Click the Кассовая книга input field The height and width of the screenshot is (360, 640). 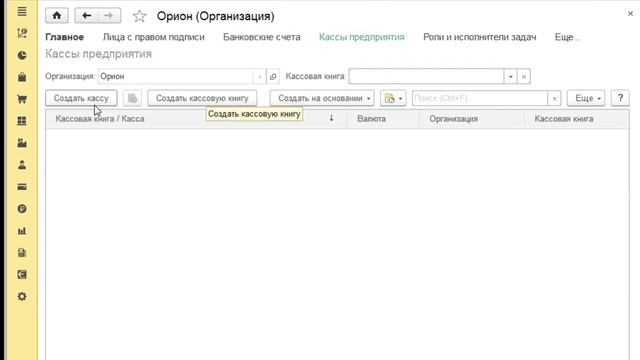[427, 76]
